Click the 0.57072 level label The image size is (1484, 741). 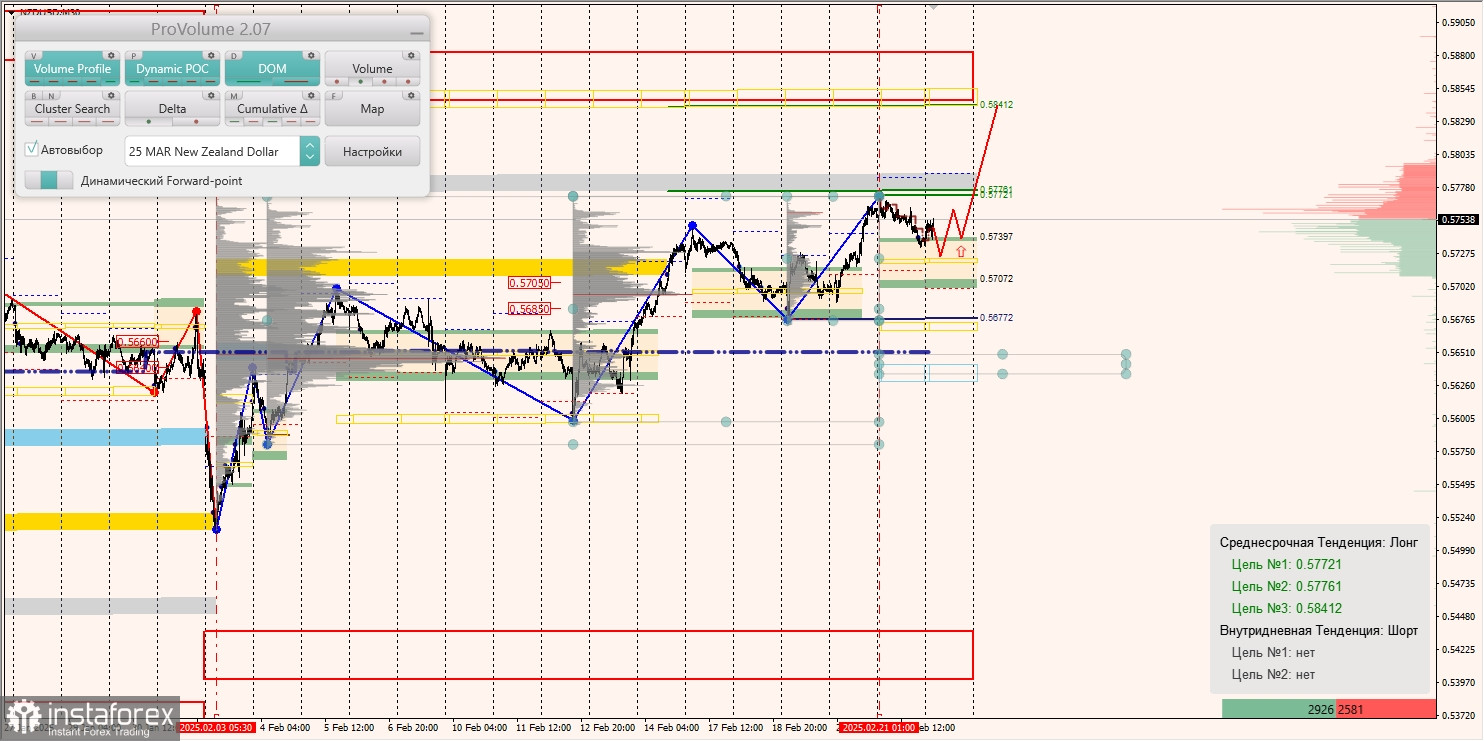[x=996, y=279]
